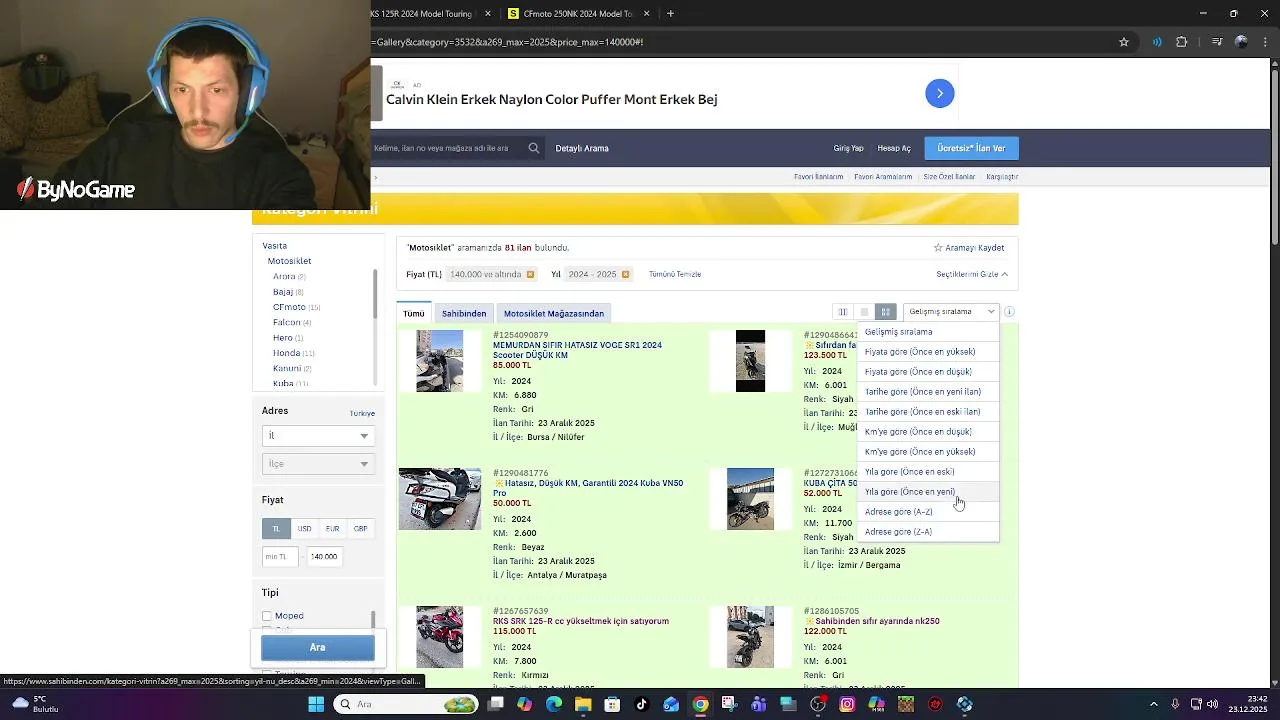The height and width of the screenshot is (720, 1280).
Task: Open the browser extensions puzzle icon
Action: pos(1182,42)
